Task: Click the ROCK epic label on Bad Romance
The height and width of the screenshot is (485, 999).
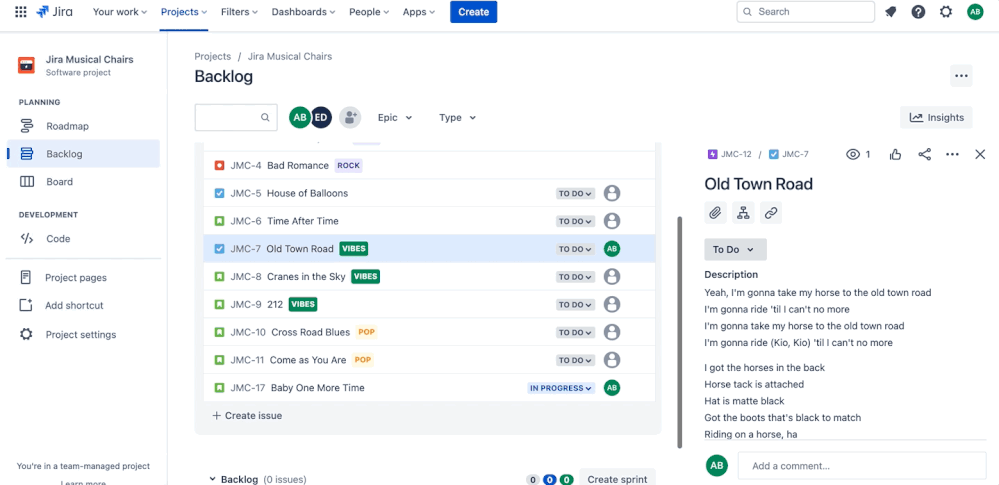Action: 349,166
